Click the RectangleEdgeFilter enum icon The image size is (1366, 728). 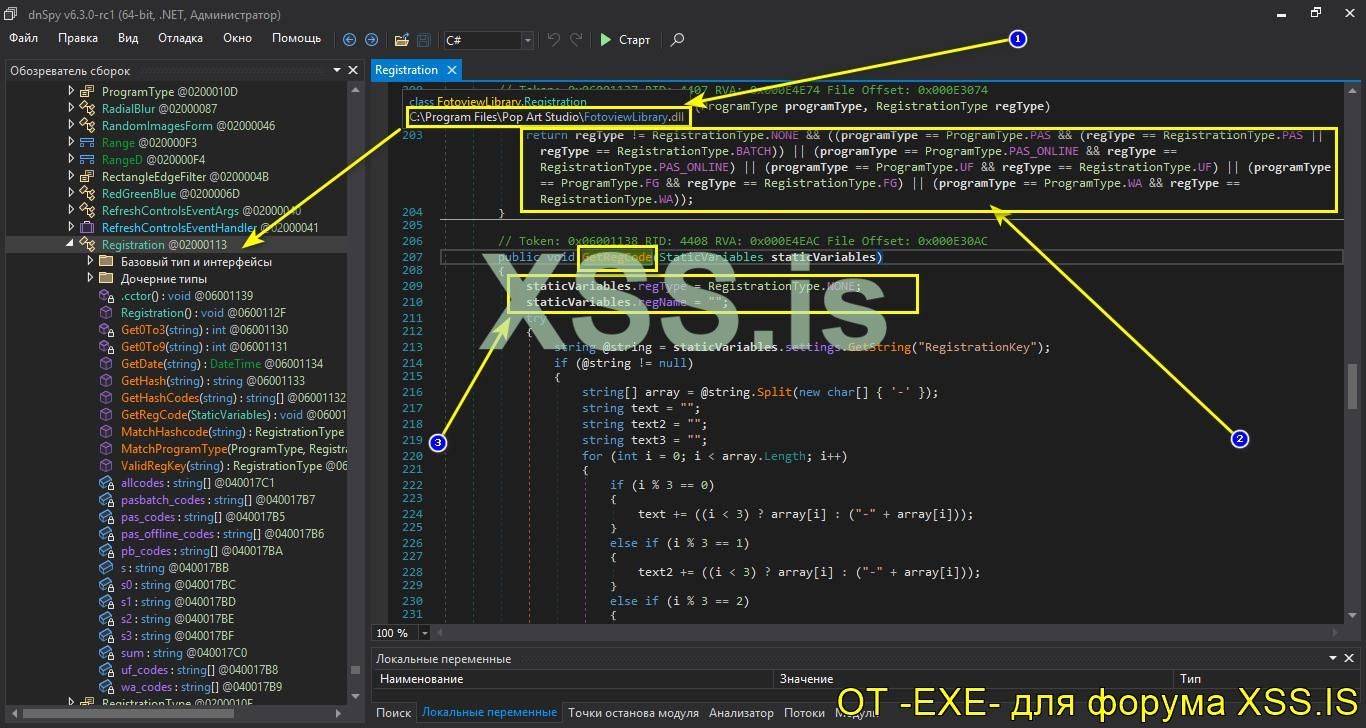88,177
